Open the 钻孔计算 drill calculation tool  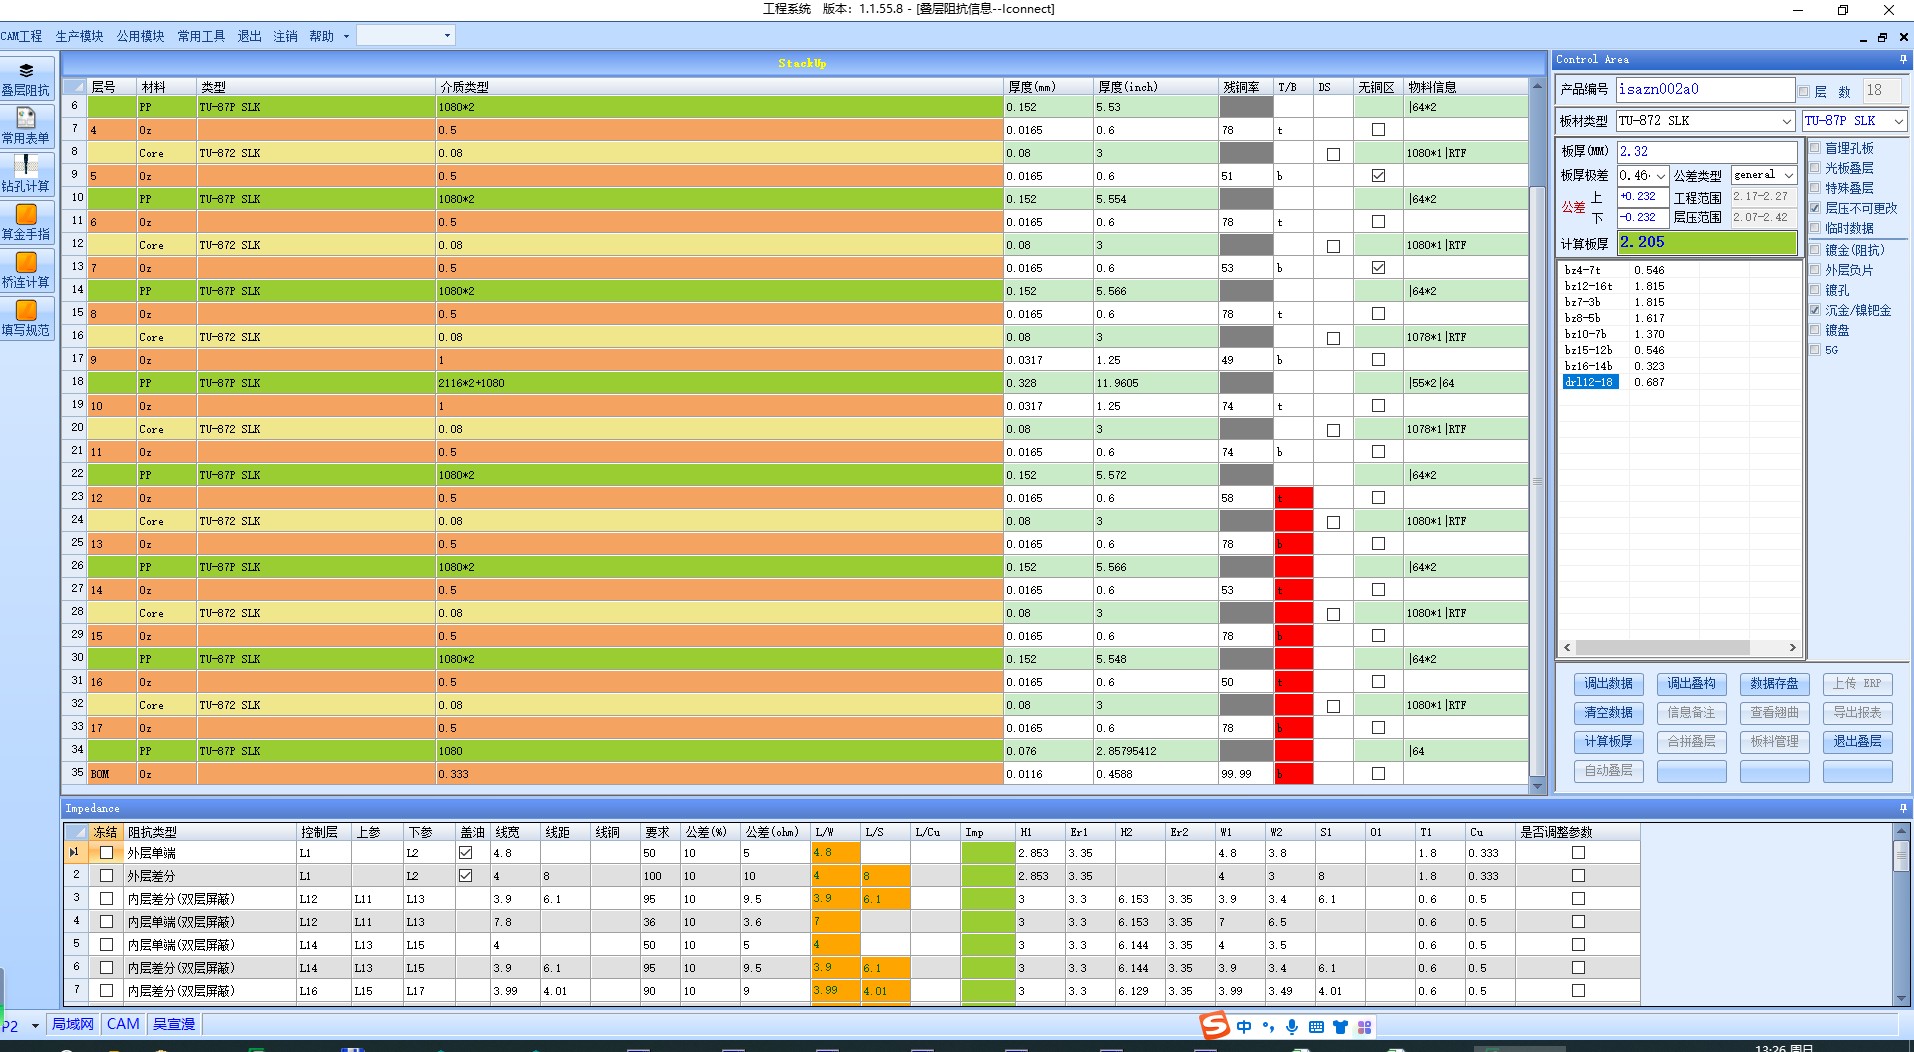tap(26, 175)
